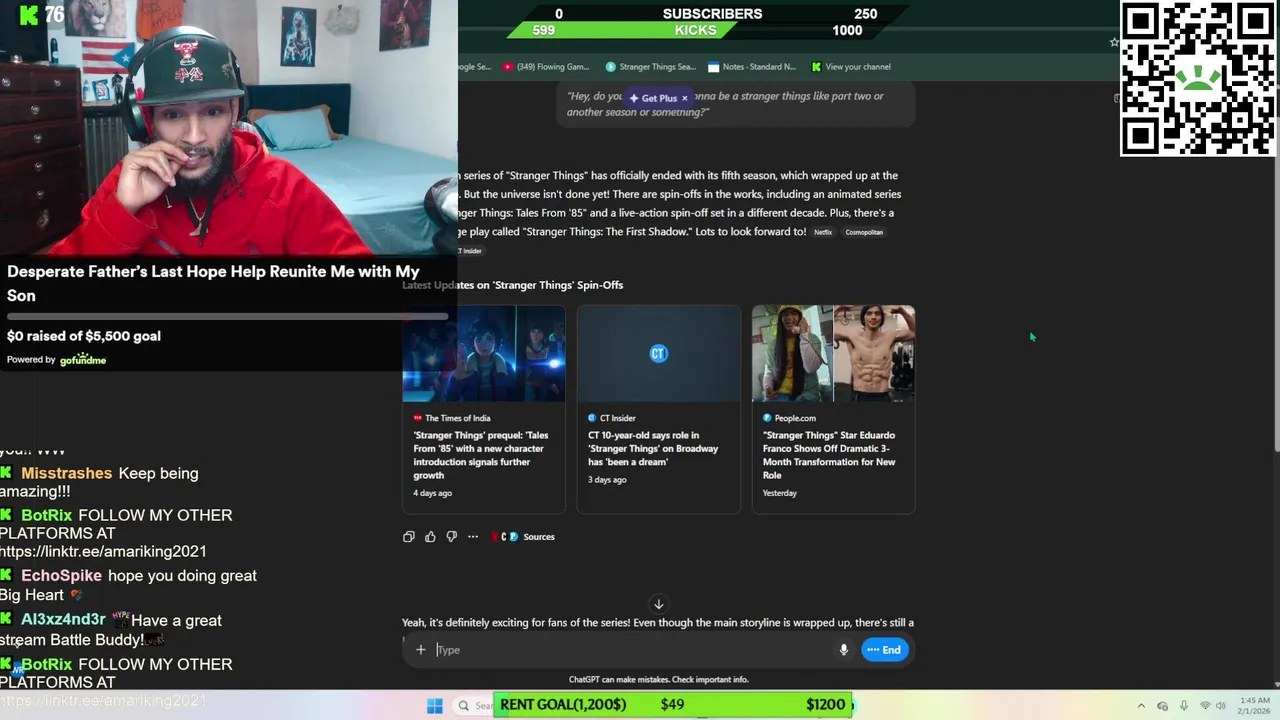Image resolution: width=1280 pixels, height=720 pixels.
Task: Click the green Kicks goal progress bar
Action: [x=696, y=30]
